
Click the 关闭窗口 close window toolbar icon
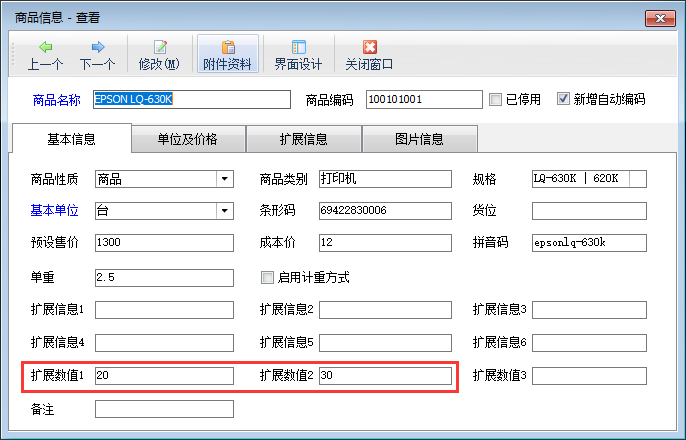point(369,47)
